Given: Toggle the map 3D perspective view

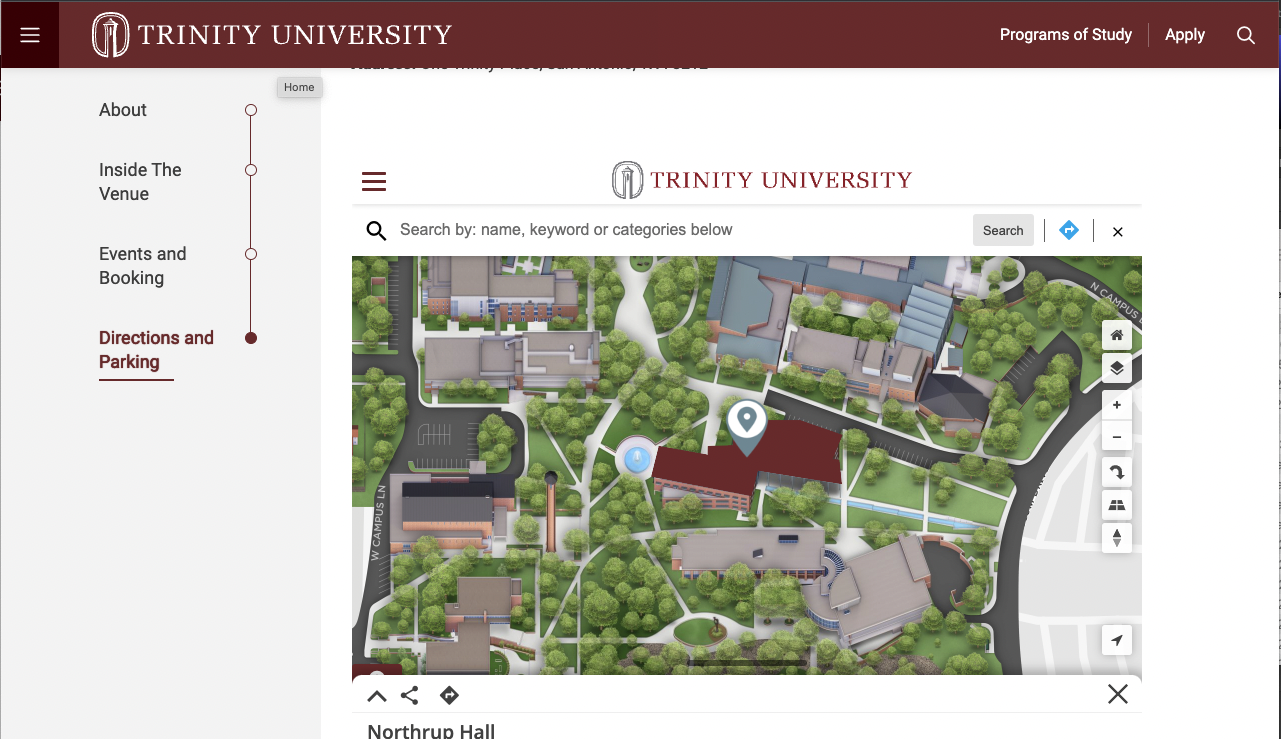Looking at the screenshot, I should (x=1117, y=505).
